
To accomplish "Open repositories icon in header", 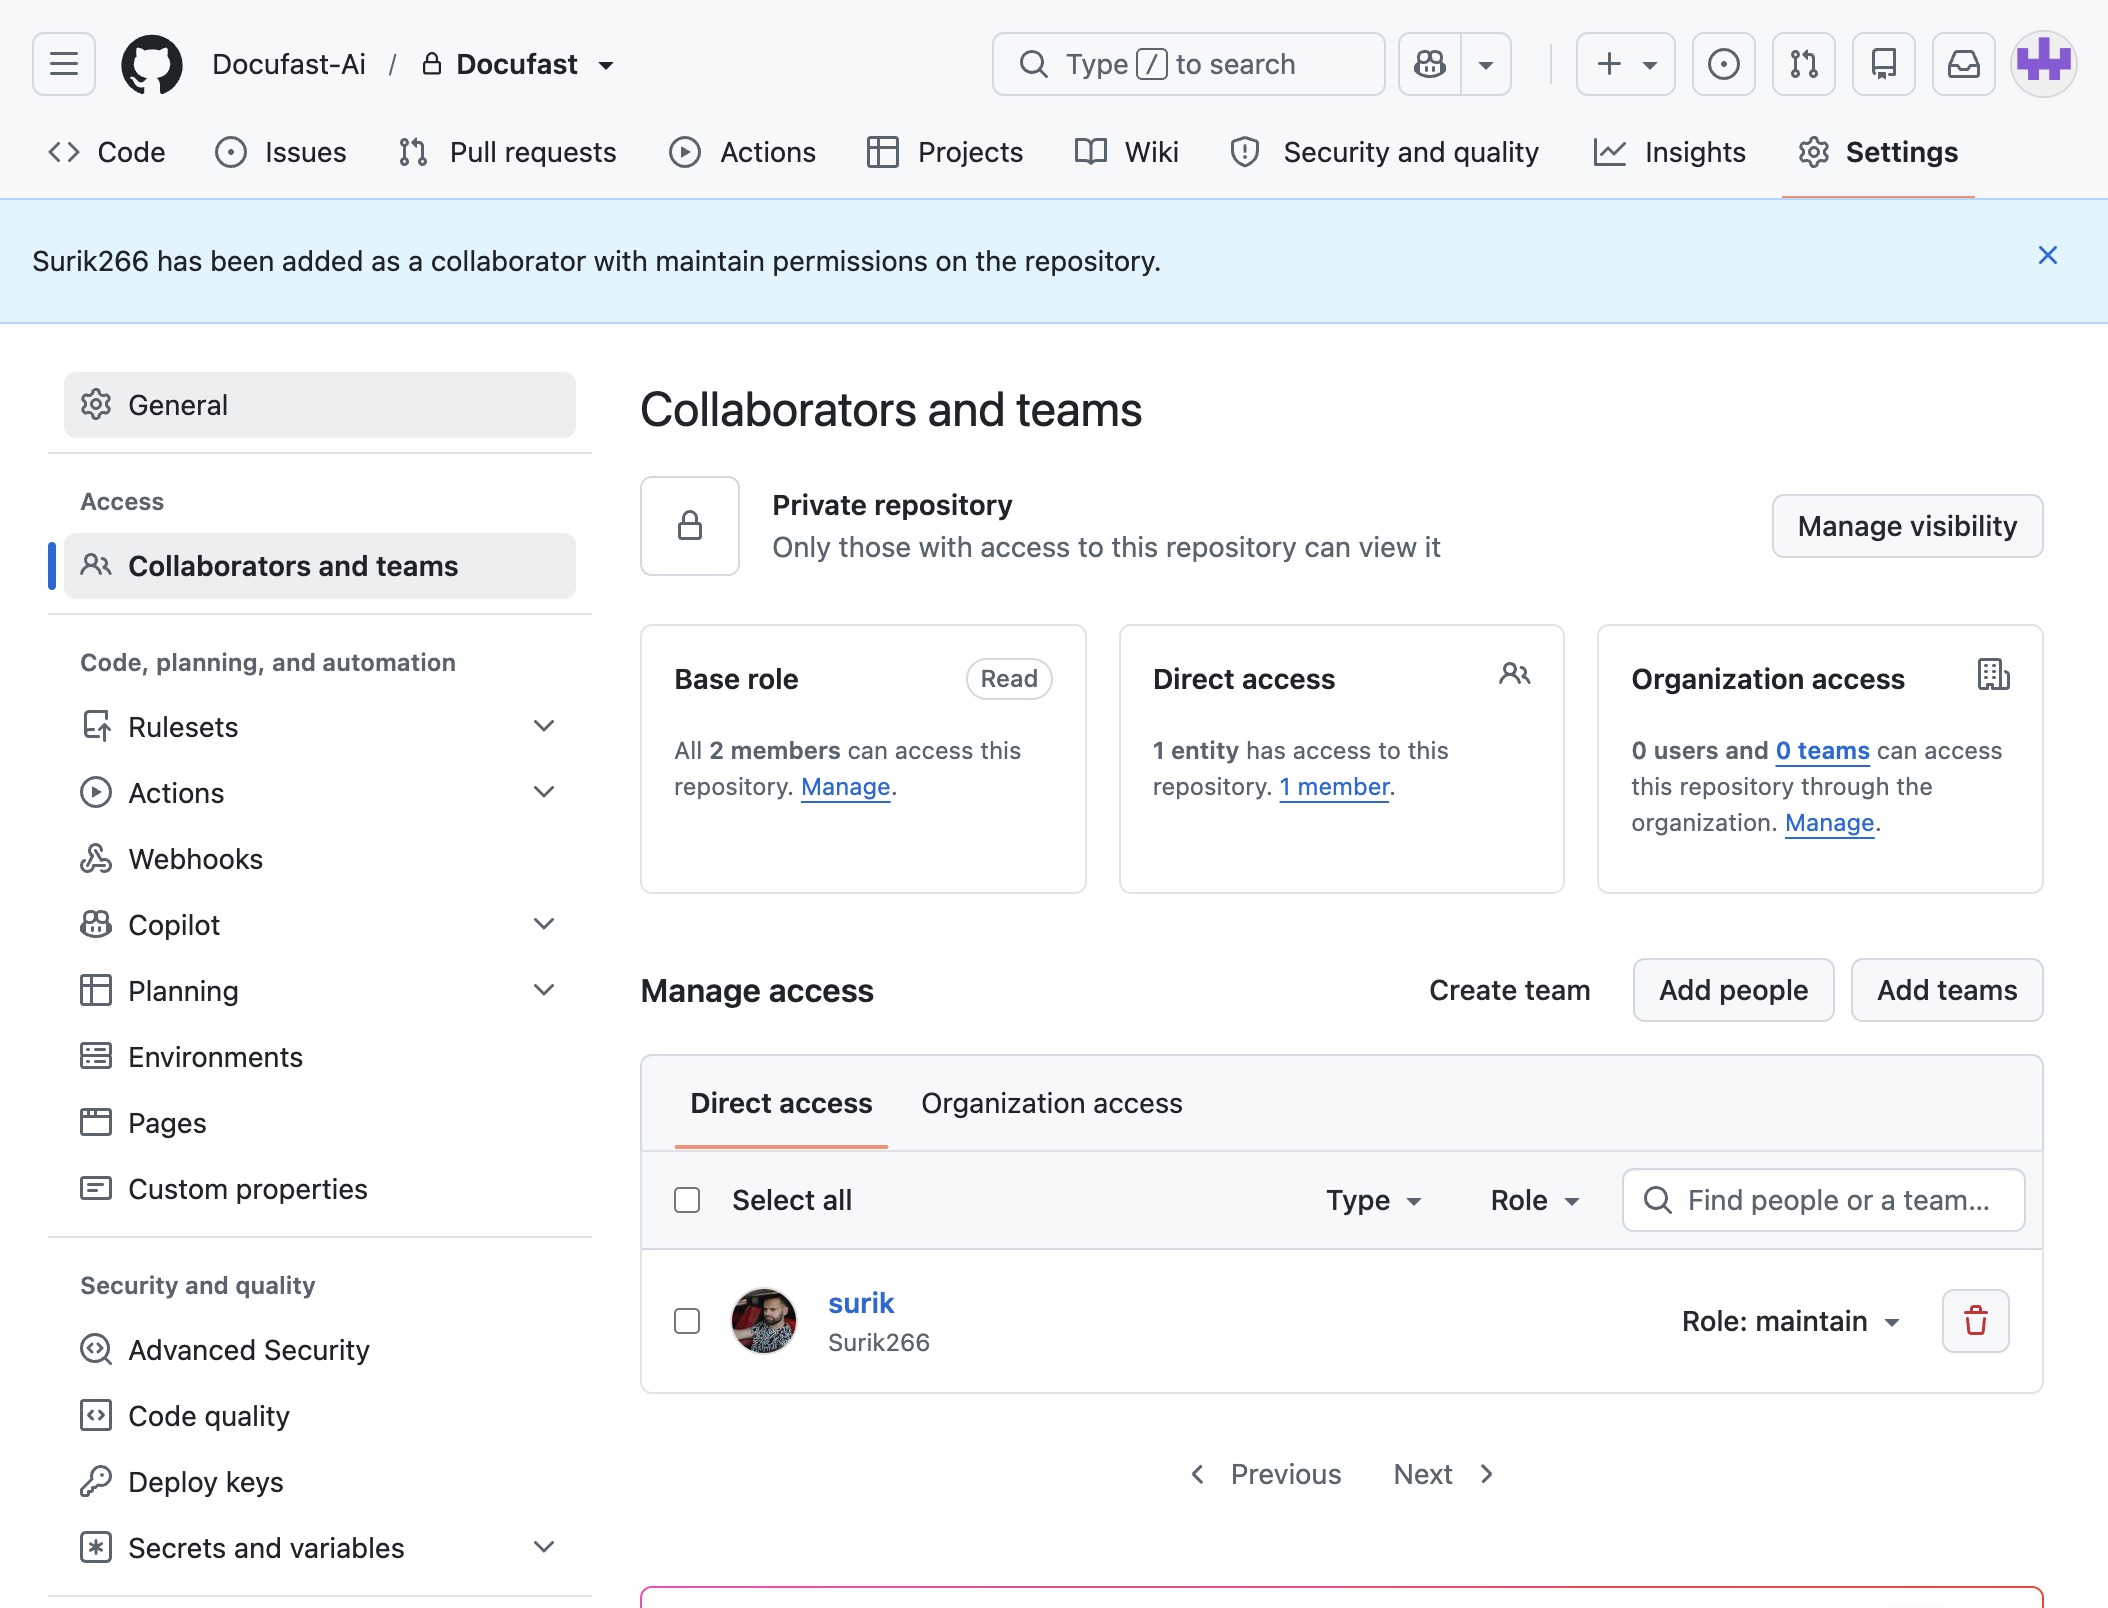I will (1883, 64).
